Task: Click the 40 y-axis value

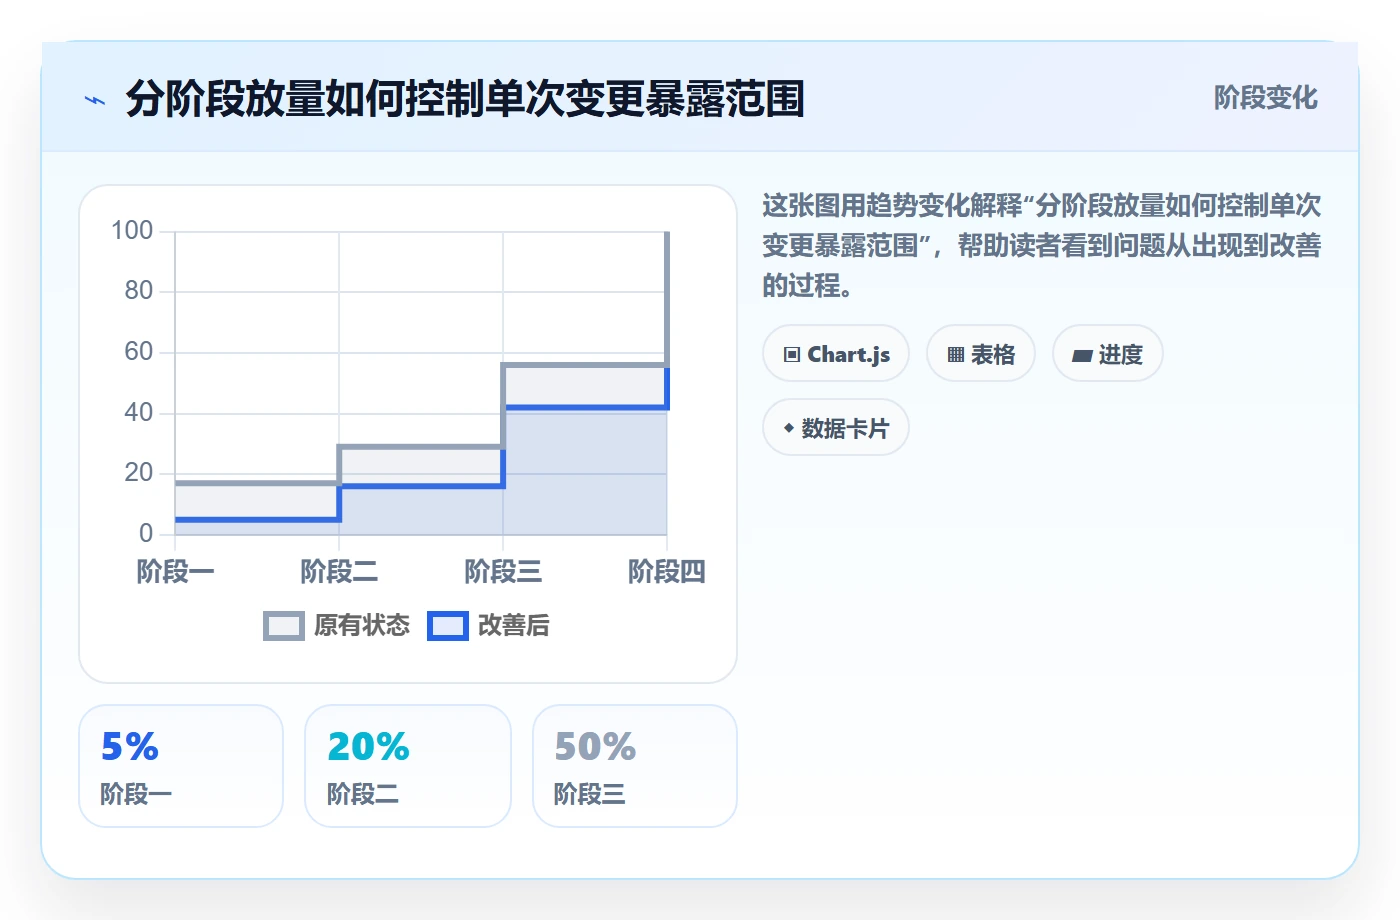Action: click(x=139, y=412)
